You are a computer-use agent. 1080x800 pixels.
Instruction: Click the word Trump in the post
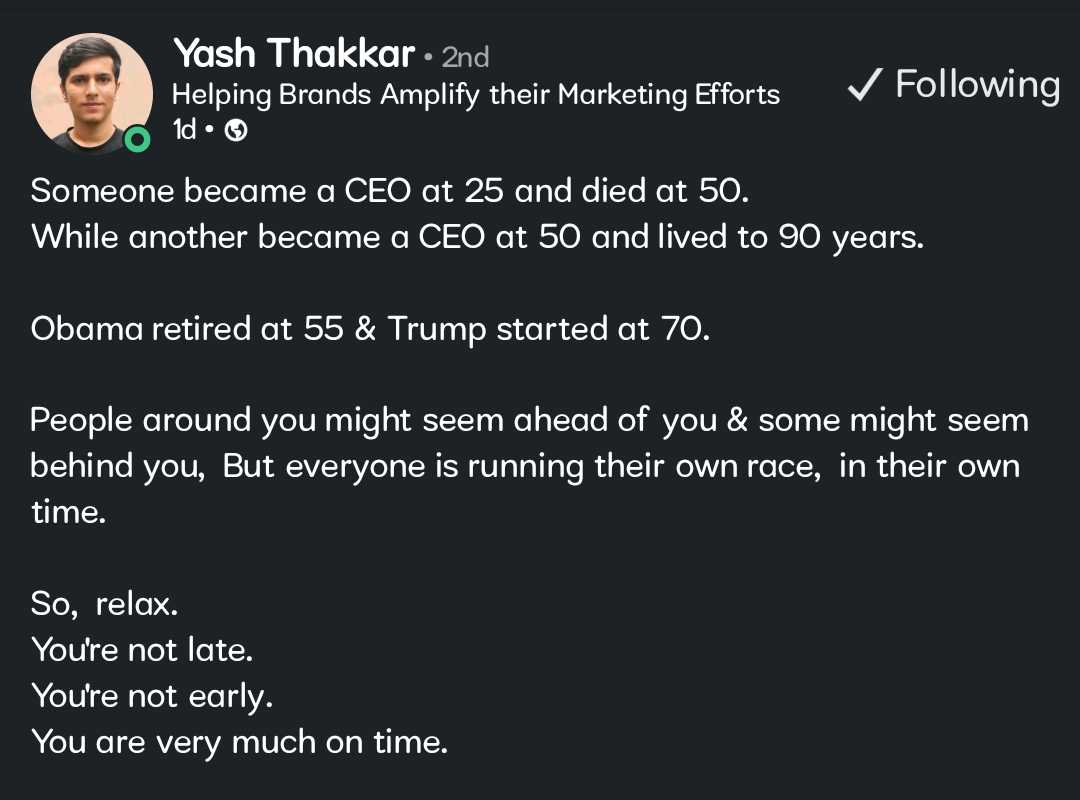tap(437, 329)
